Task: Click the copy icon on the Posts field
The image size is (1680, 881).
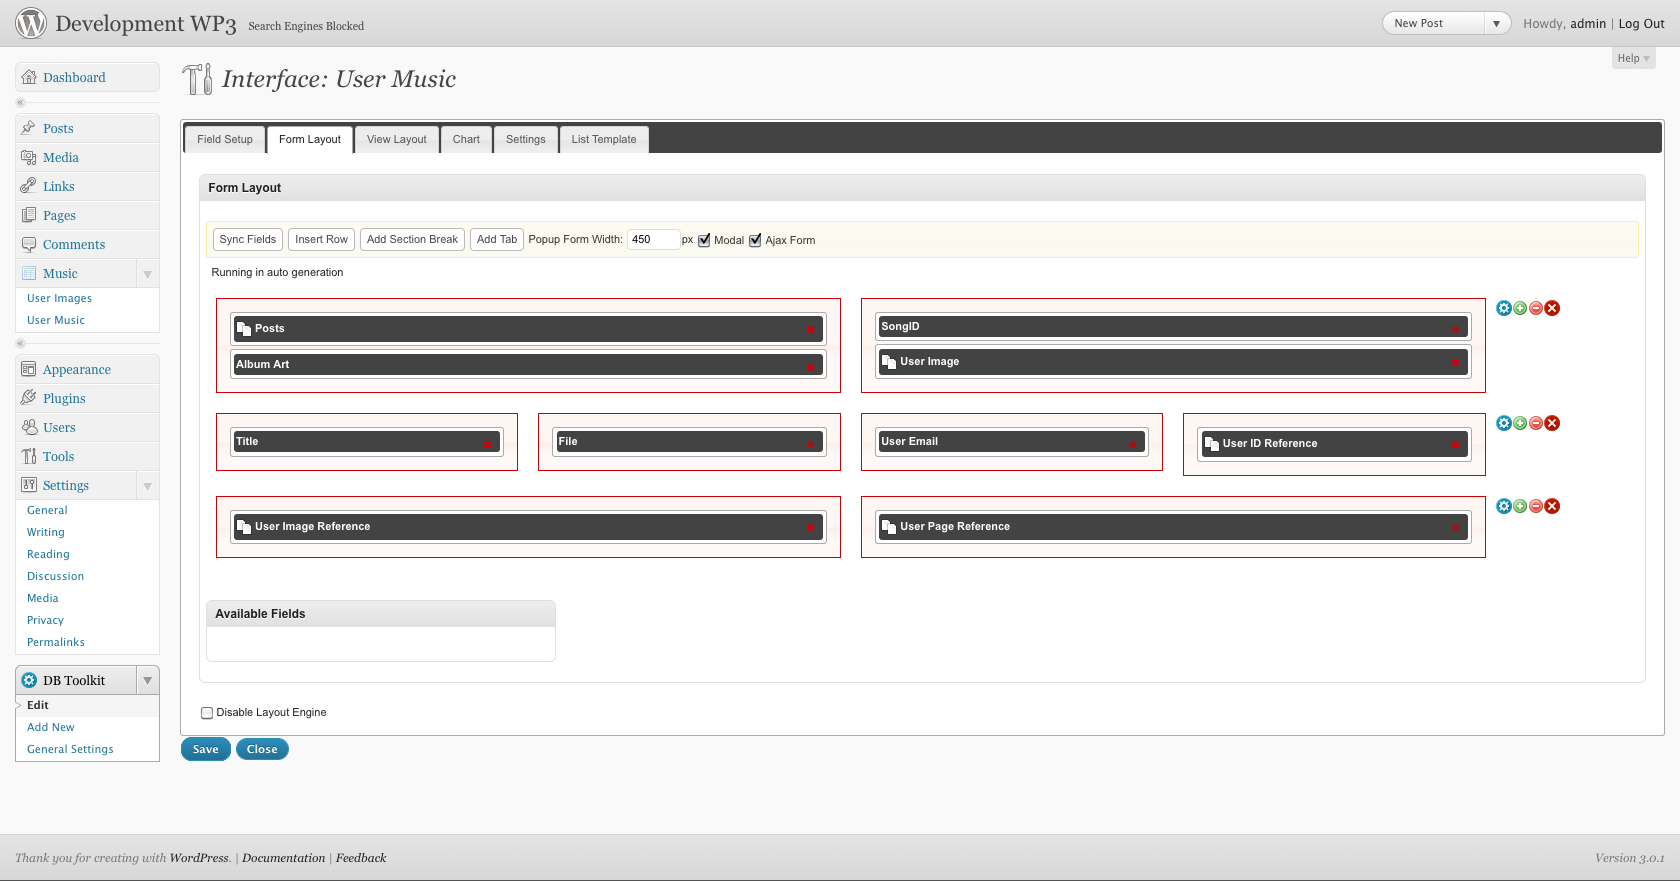Action: 244,328
